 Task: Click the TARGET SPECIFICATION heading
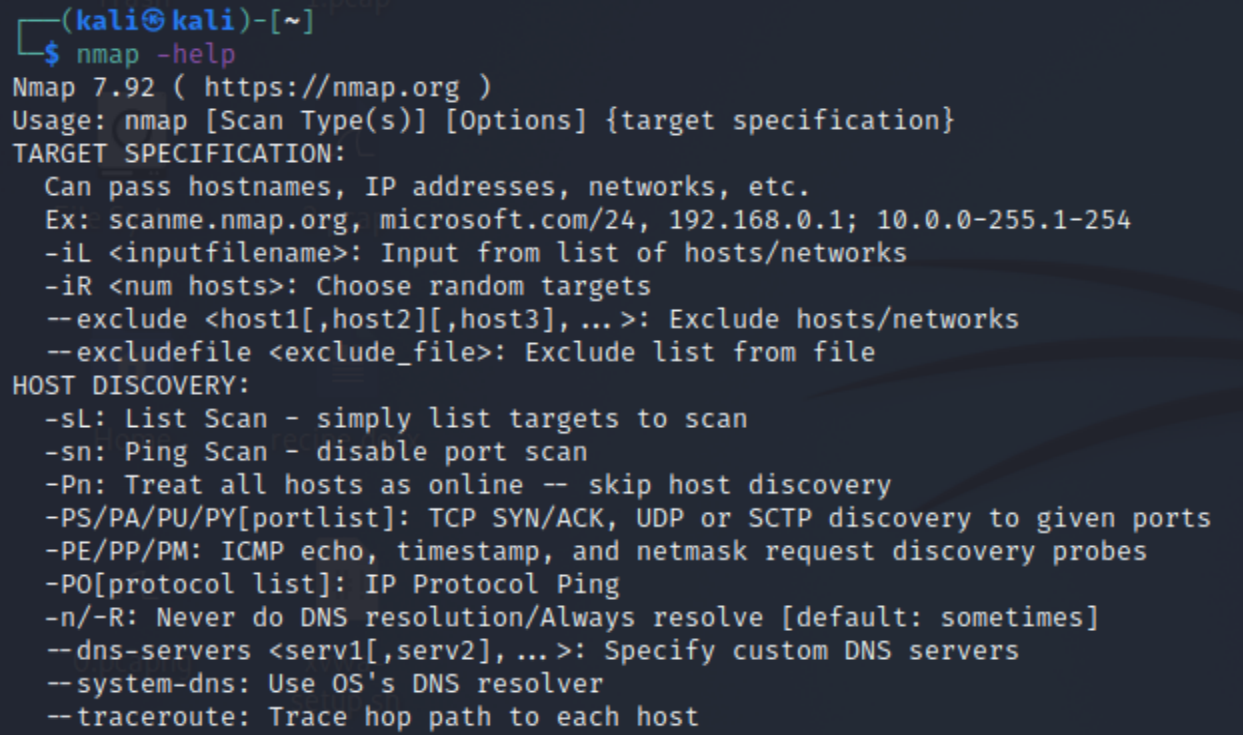179,154
